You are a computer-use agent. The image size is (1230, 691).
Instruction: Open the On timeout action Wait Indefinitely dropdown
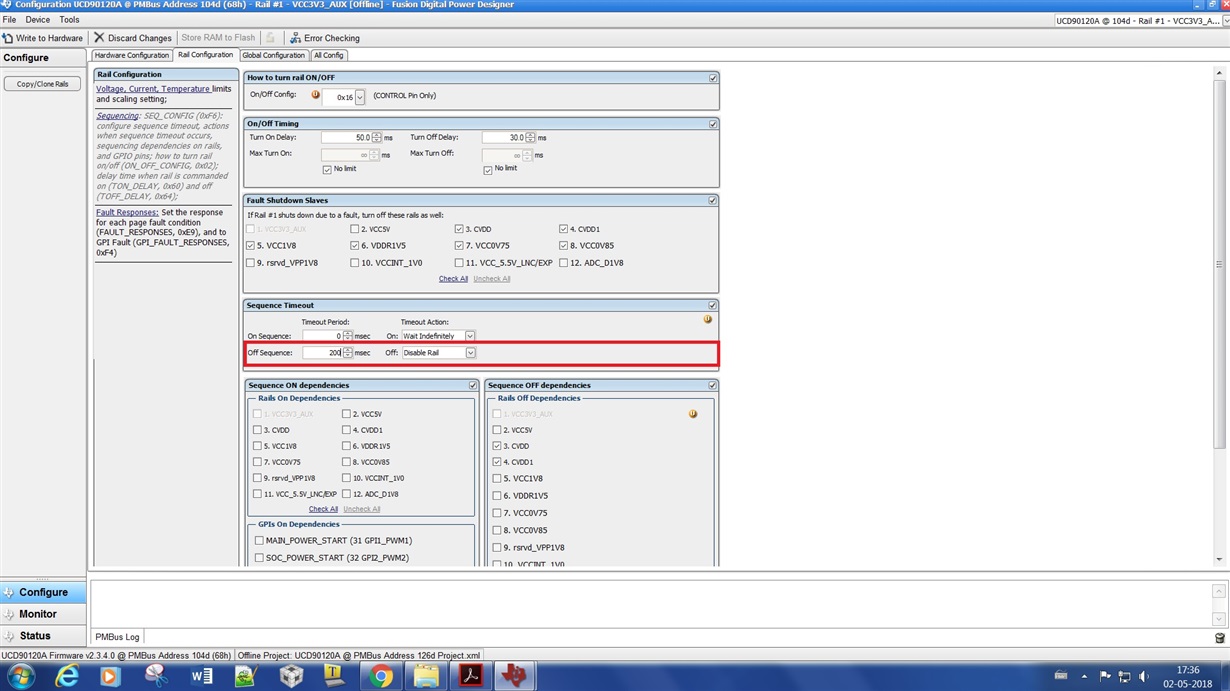pyautogui.click(x=470, y=336)
